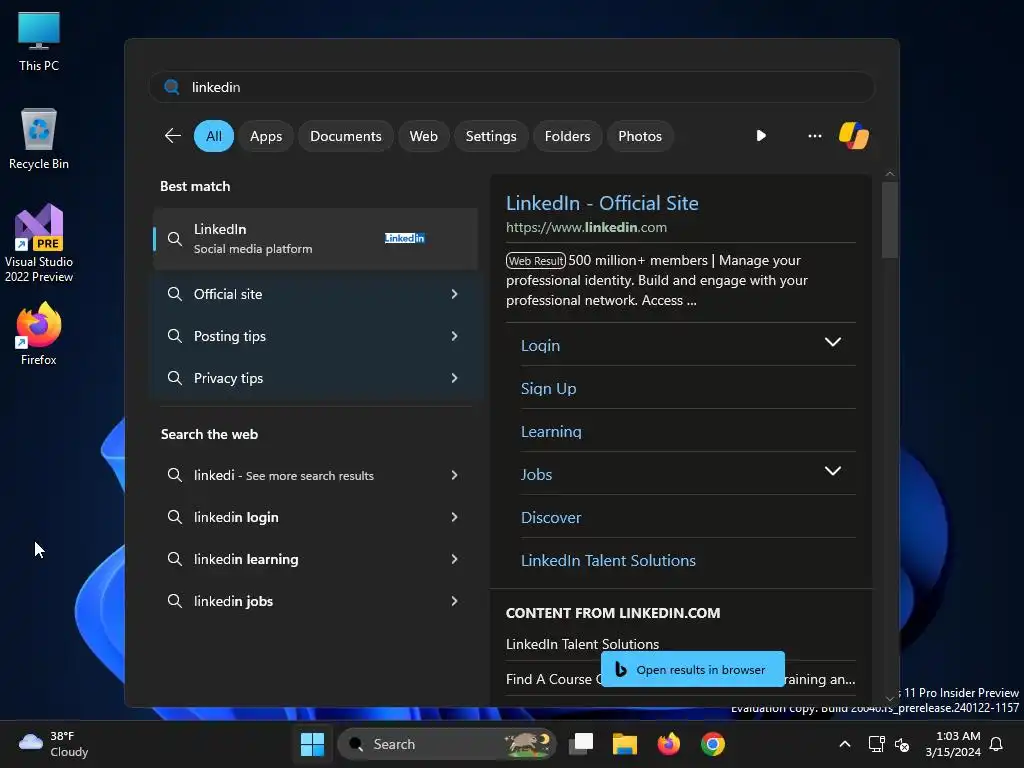Open Copilot from the colorful icon

pos(854,136)
